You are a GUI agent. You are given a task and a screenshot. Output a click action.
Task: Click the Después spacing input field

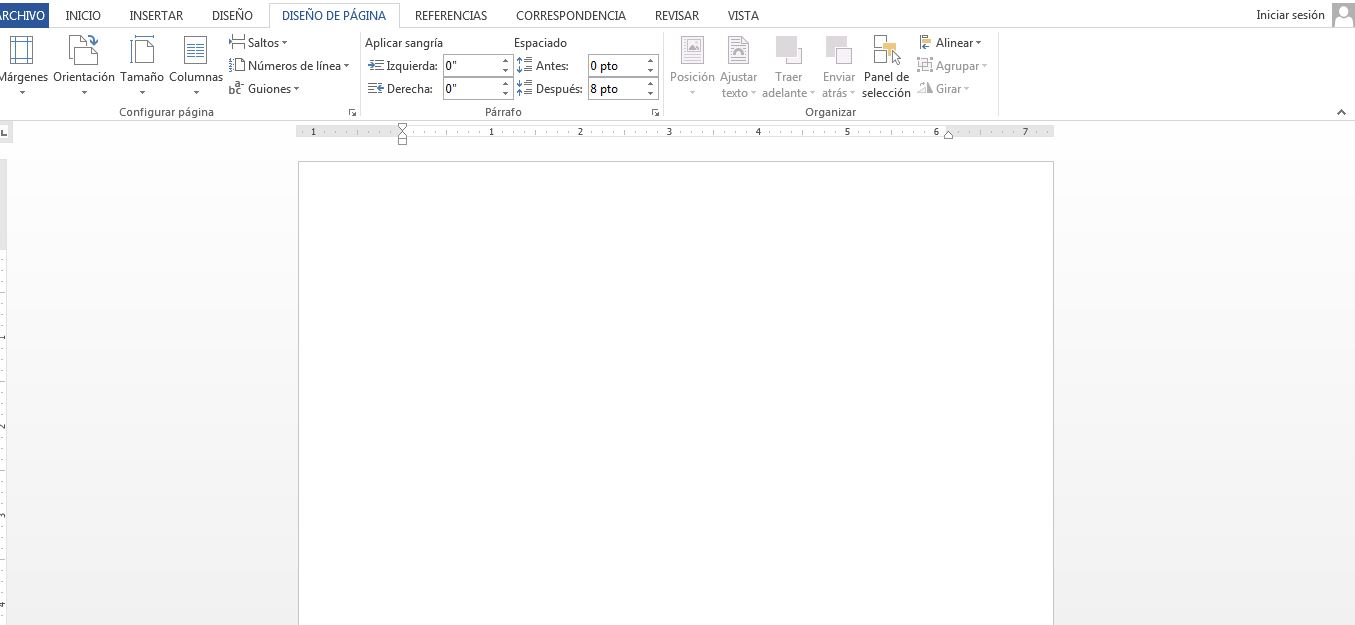click(616, 89)
